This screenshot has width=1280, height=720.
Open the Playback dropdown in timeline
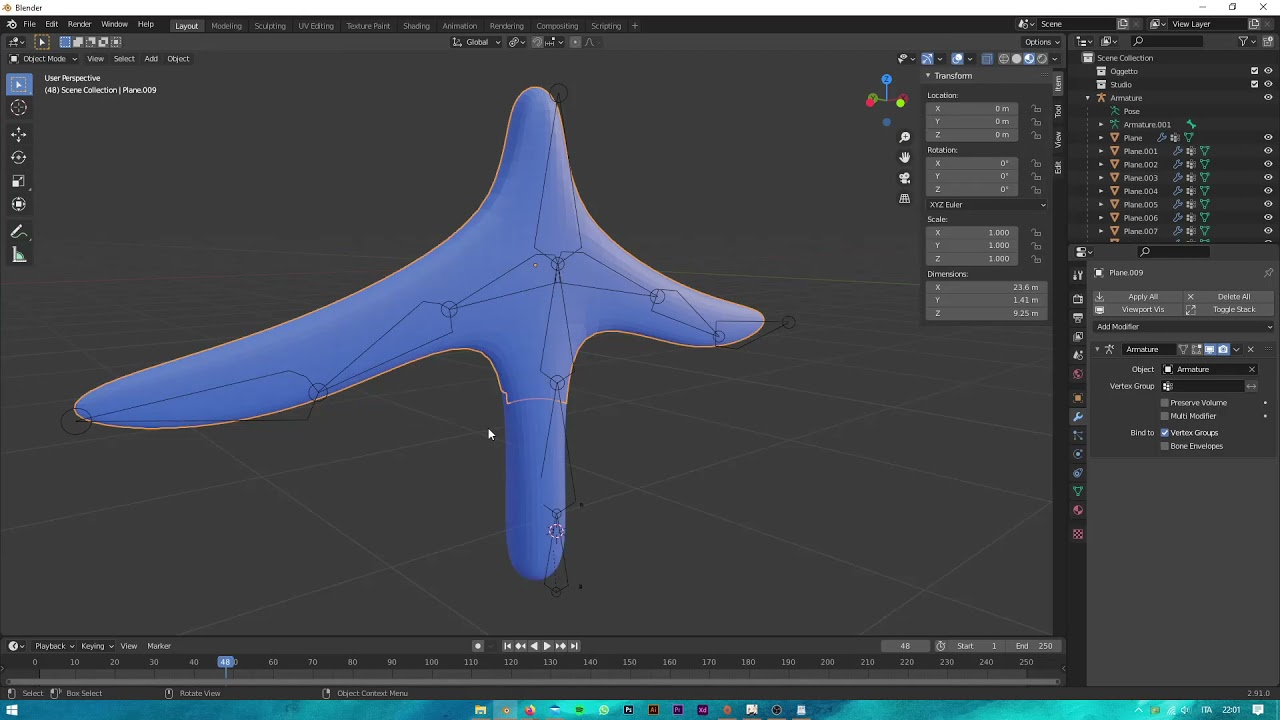(x=54, y=646)
